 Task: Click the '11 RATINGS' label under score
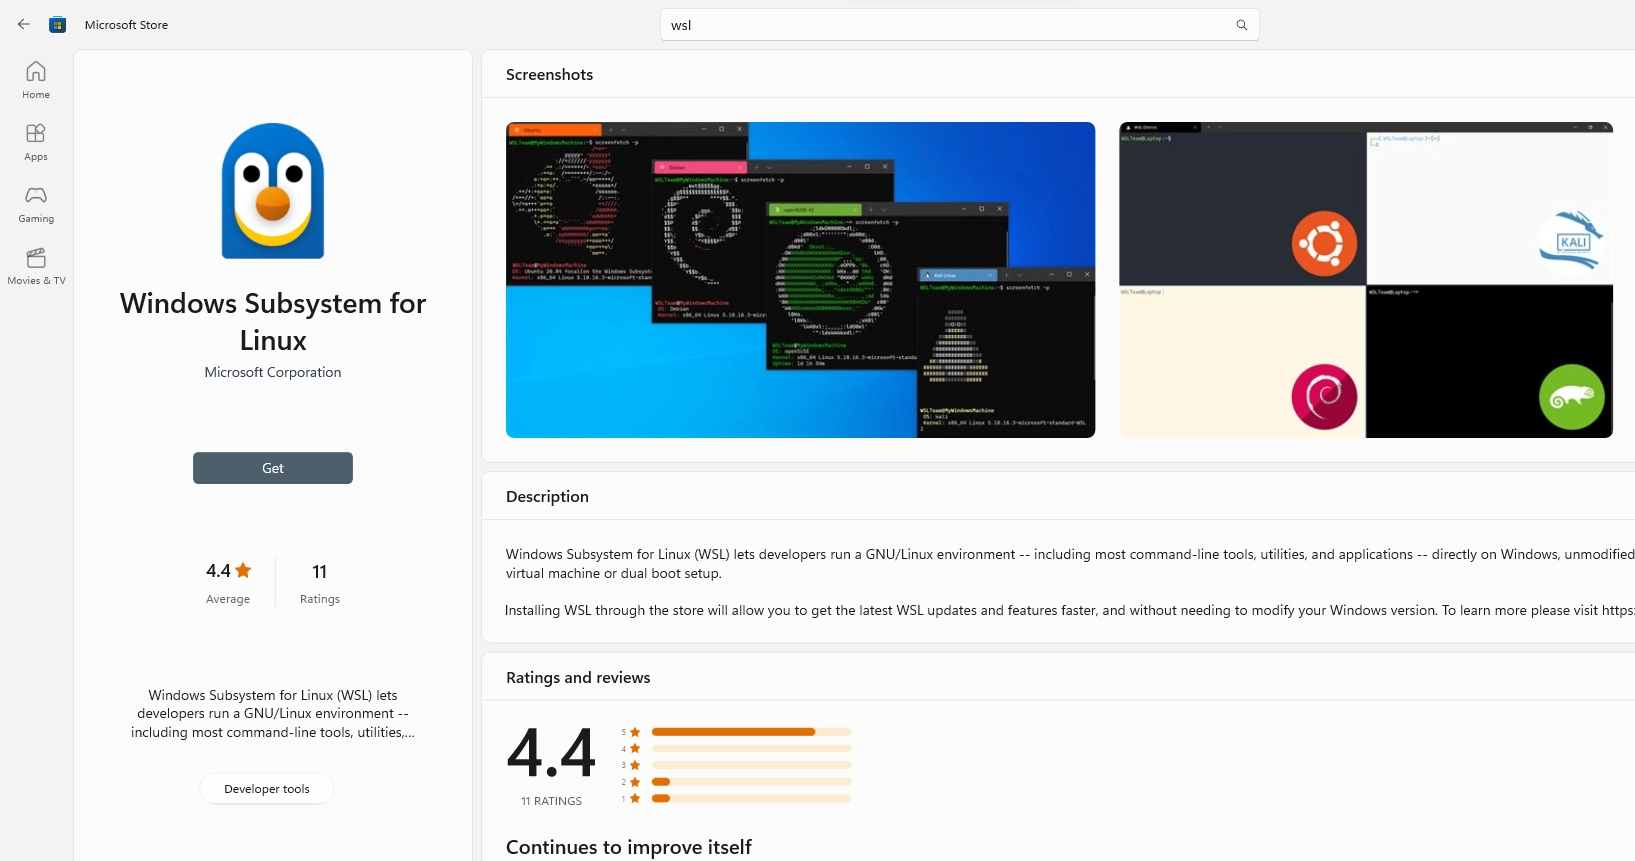[x=551, y=801]
